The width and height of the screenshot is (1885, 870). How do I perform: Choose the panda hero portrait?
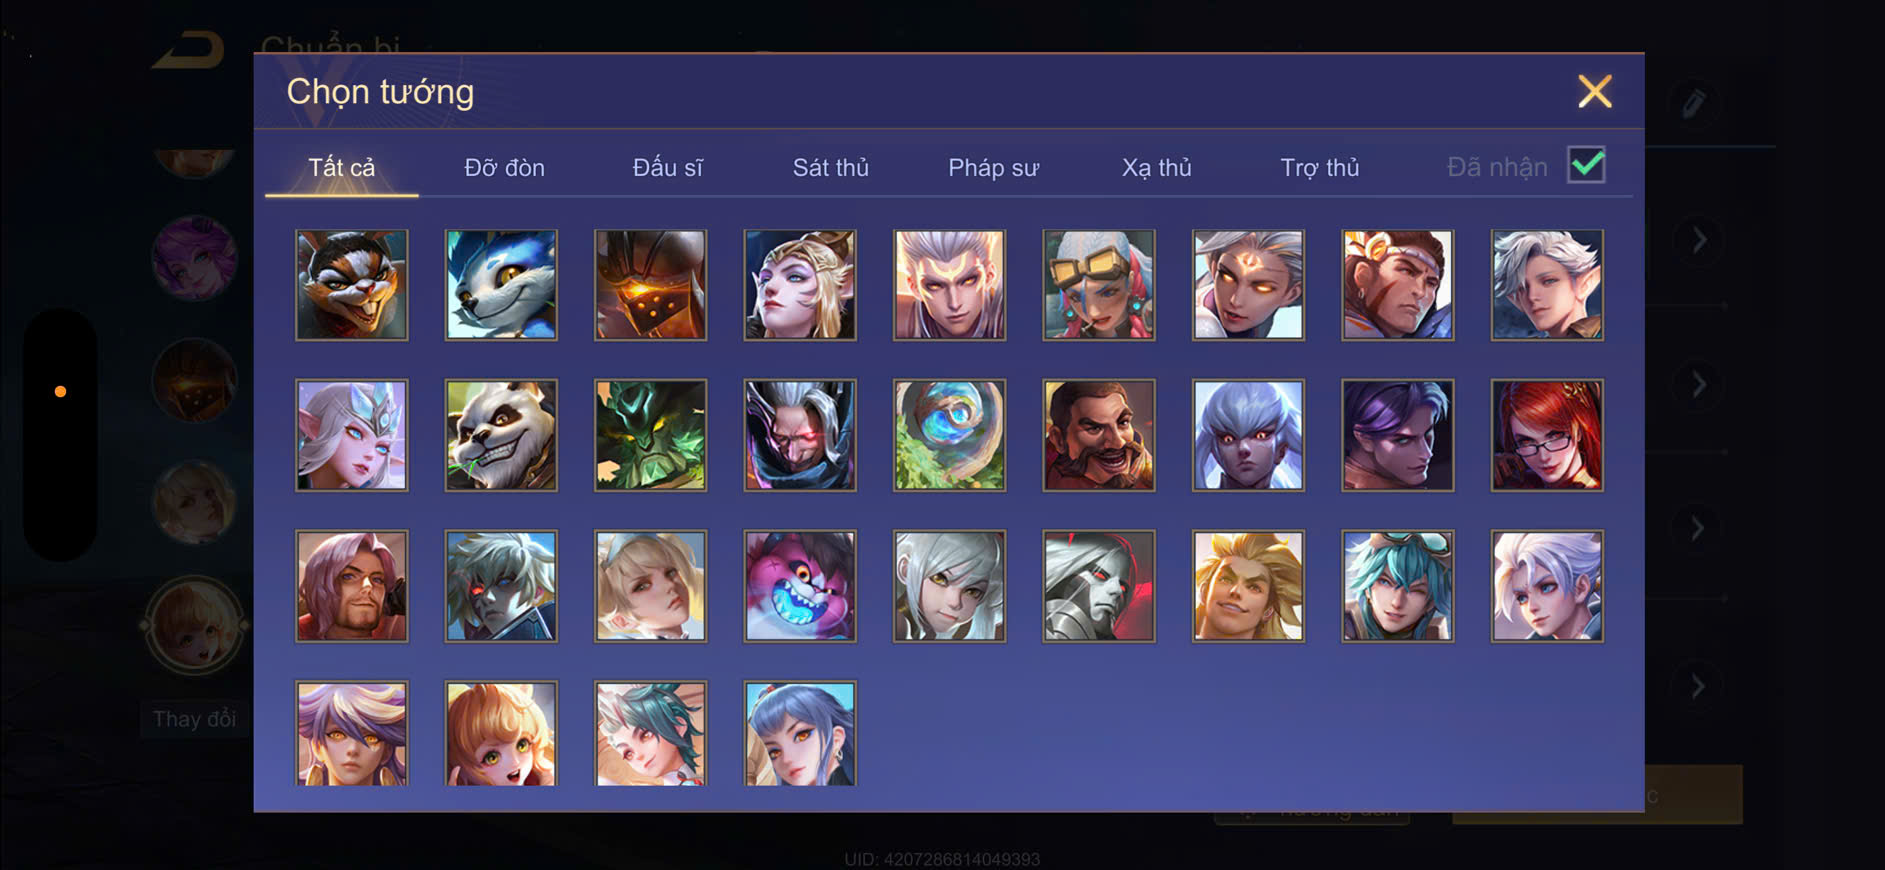click(x=501, y=435)
